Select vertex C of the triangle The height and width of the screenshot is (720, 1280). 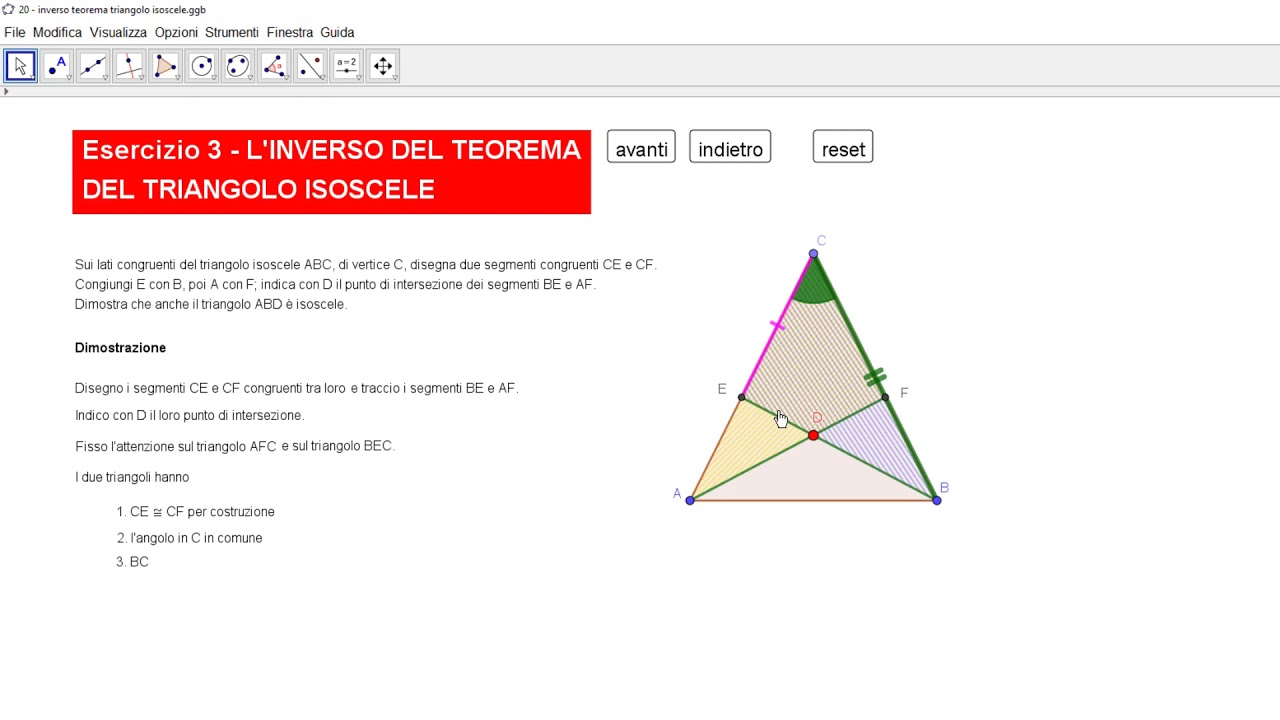click(813, 254)
